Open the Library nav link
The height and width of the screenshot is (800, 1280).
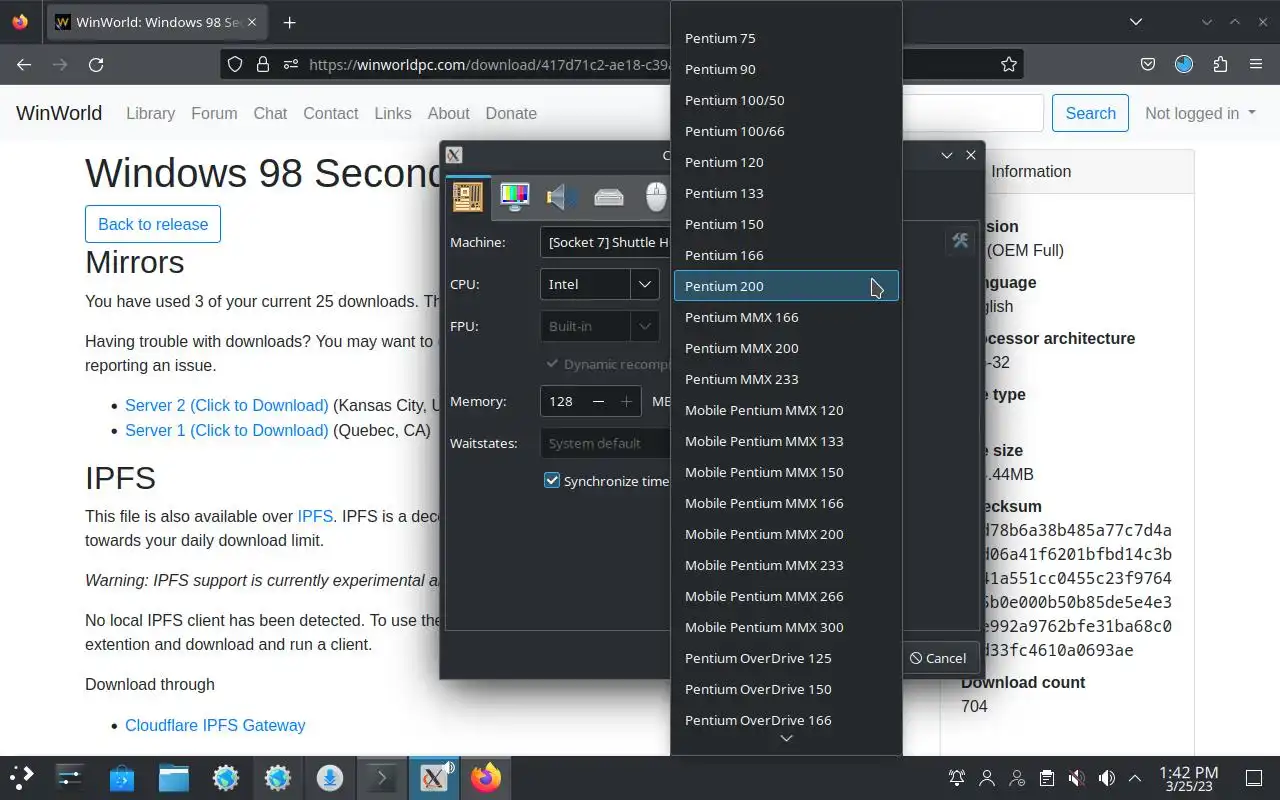150,113
